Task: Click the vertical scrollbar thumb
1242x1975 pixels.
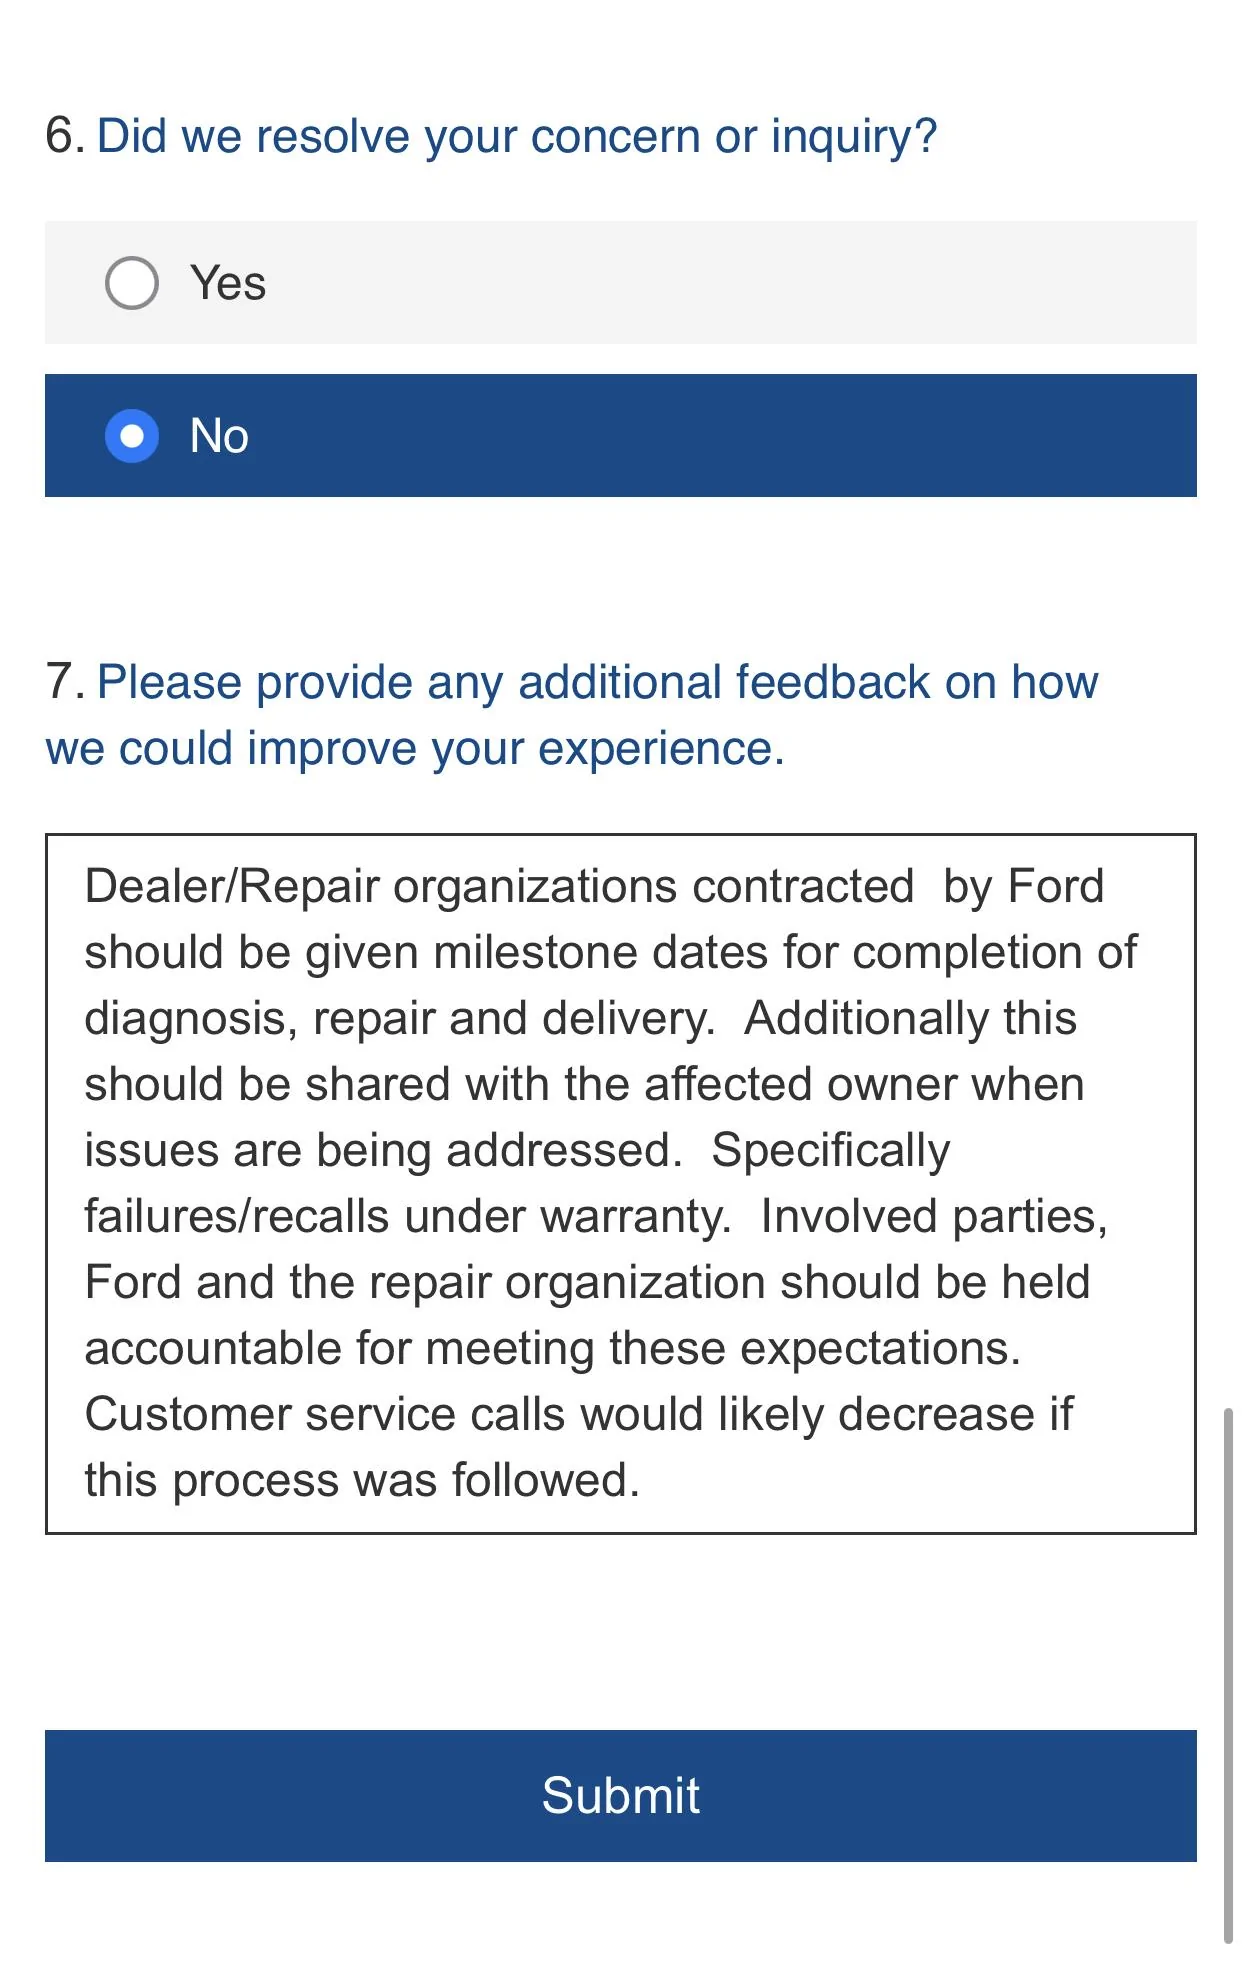Action: pyautogui.click(x=1228, y=1676)
